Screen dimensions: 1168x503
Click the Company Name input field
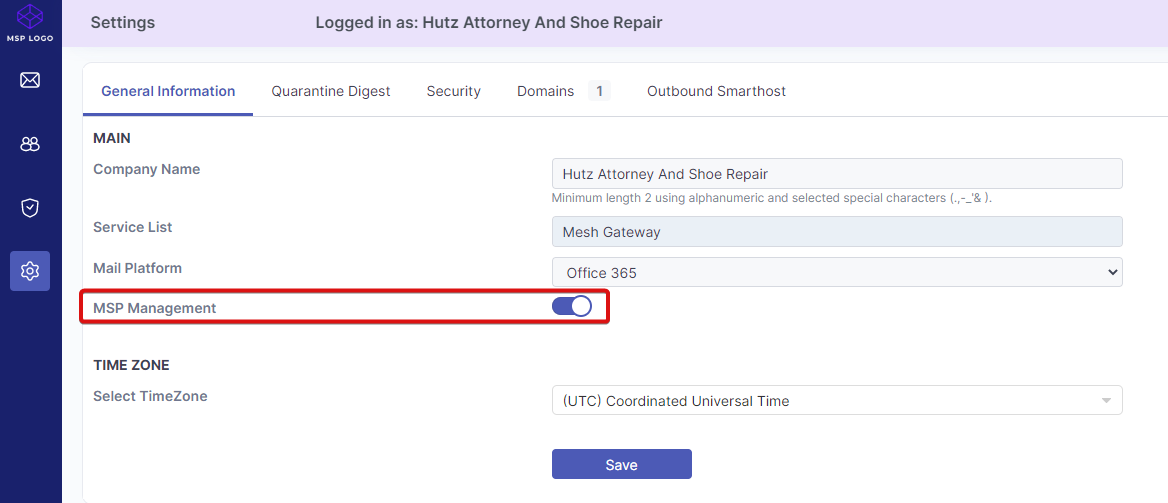click(x=836, y=174)
